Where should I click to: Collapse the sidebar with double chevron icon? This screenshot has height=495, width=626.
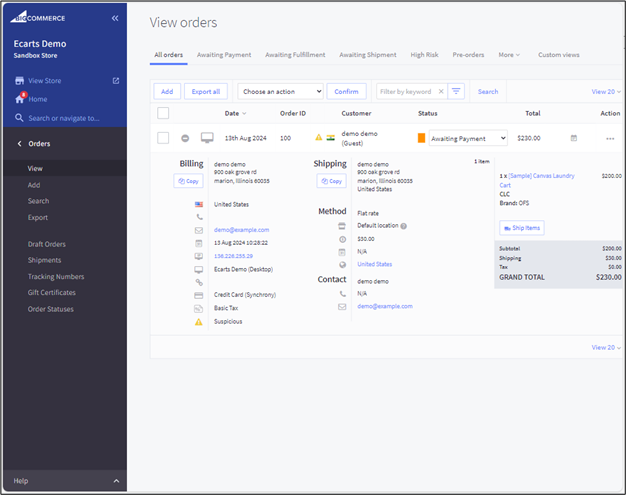[115, 18]
